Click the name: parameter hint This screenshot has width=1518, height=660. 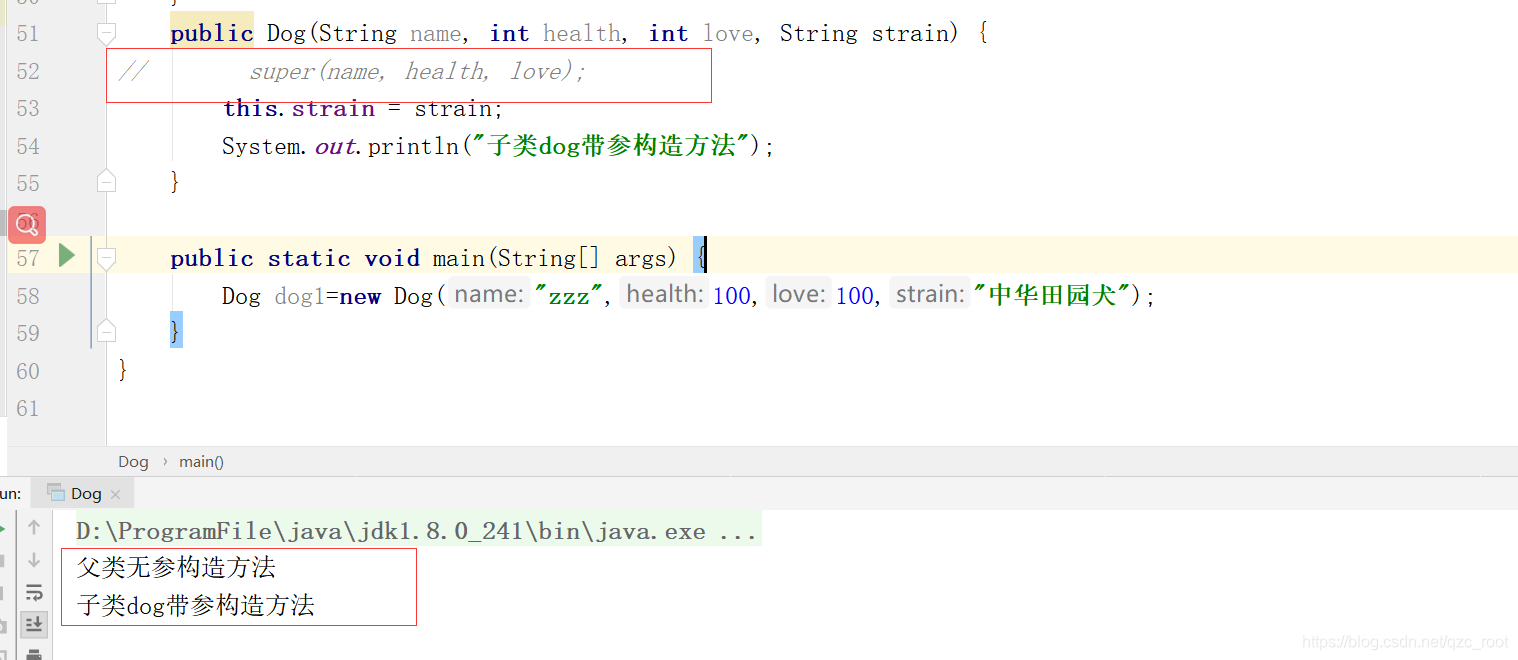(x=488, y=295)
